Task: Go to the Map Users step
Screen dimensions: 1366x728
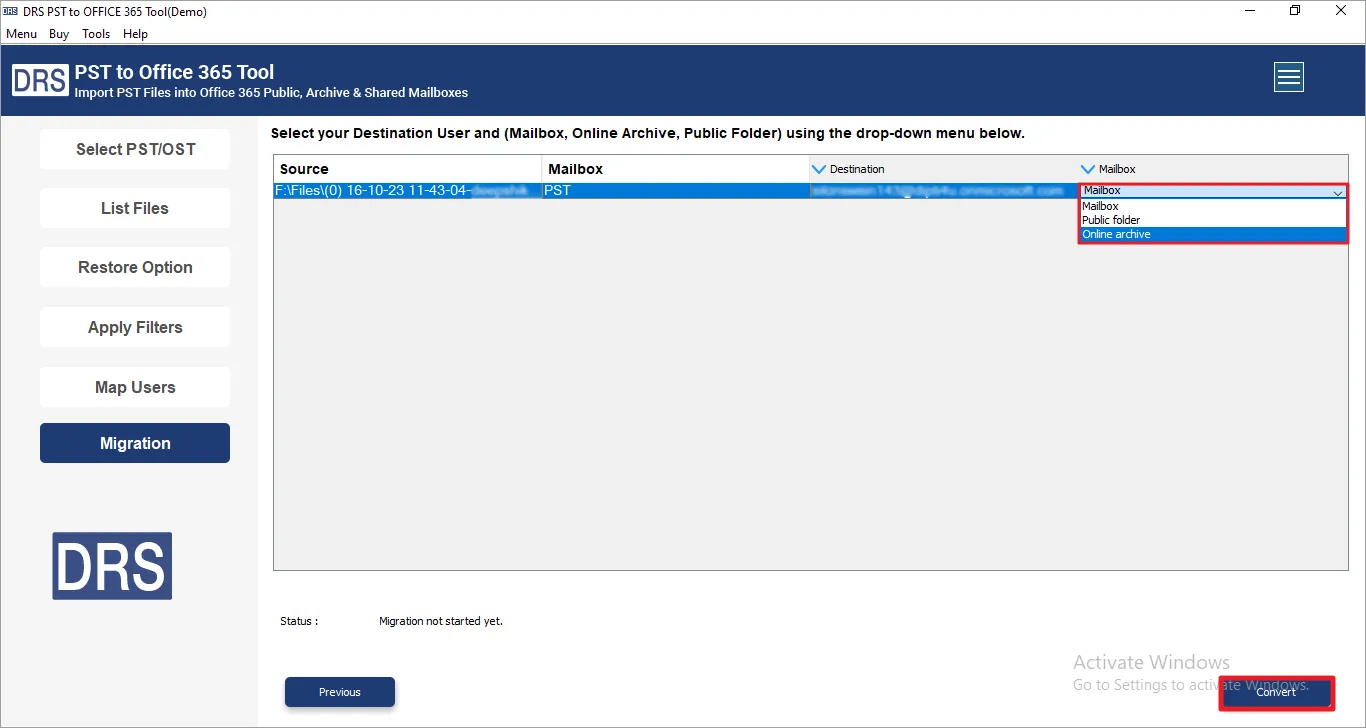Action: point(135,387)
